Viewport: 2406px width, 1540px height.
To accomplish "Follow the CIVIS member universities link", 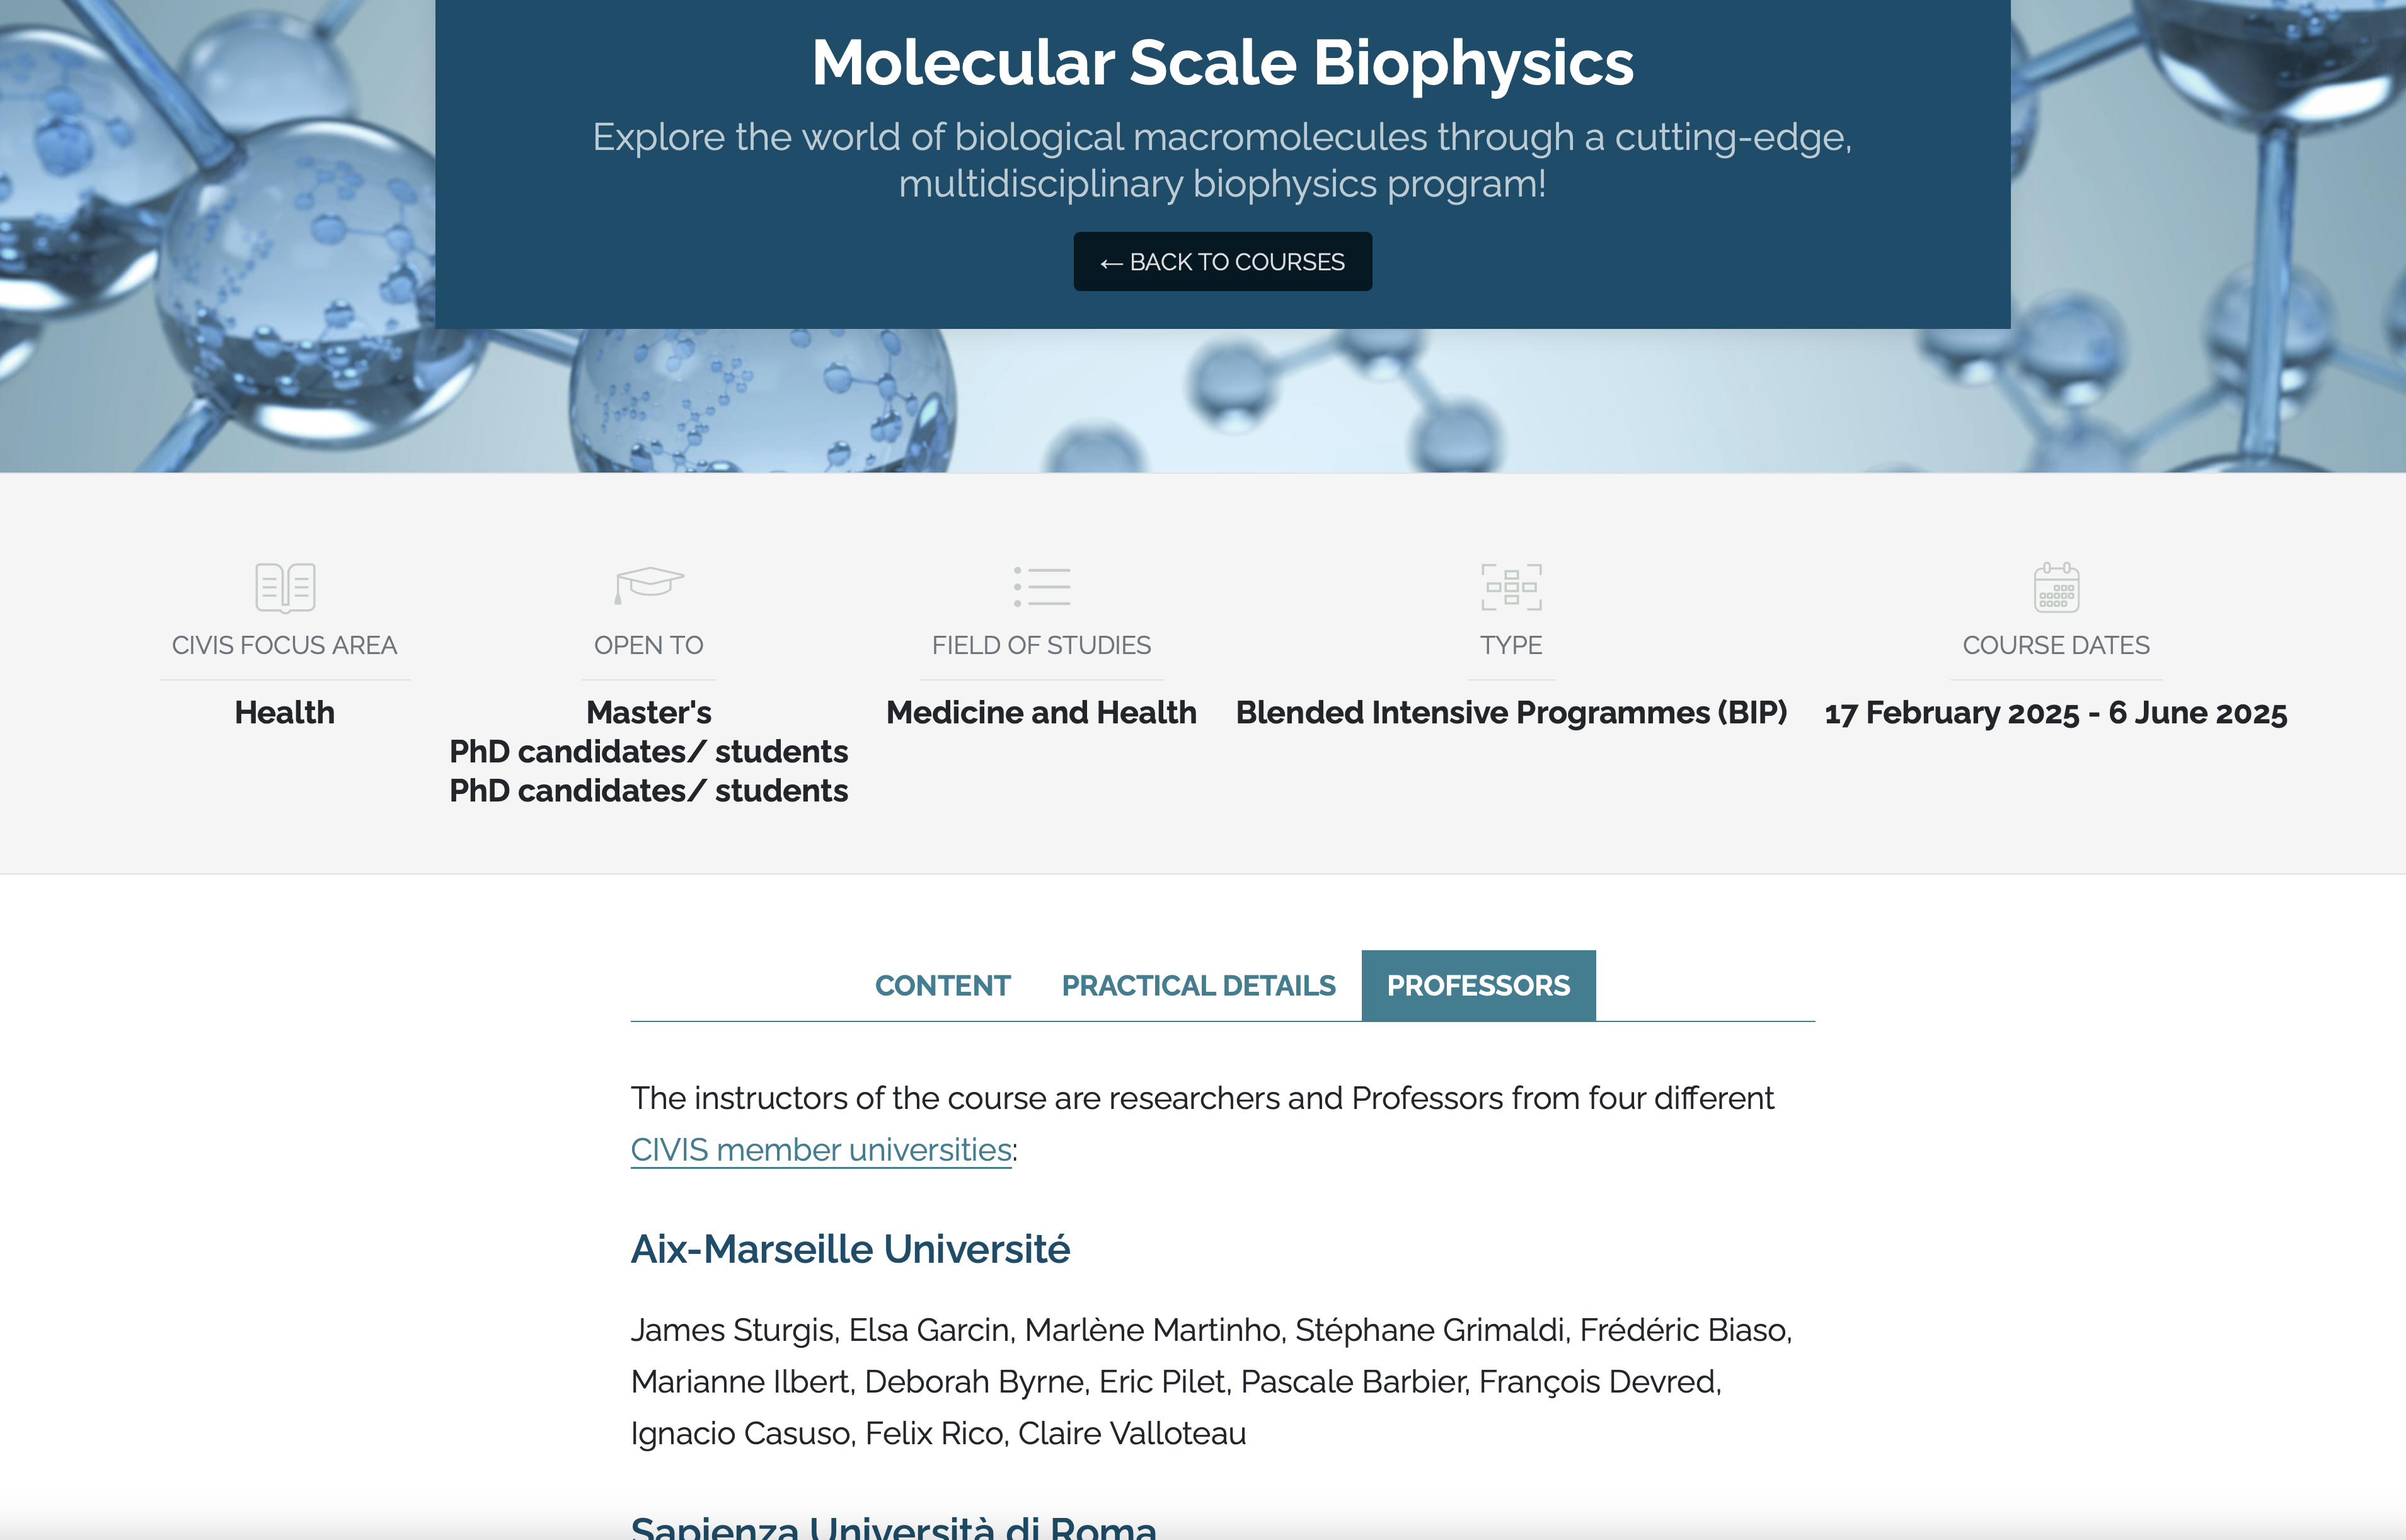I will (x=821, y=1150).
